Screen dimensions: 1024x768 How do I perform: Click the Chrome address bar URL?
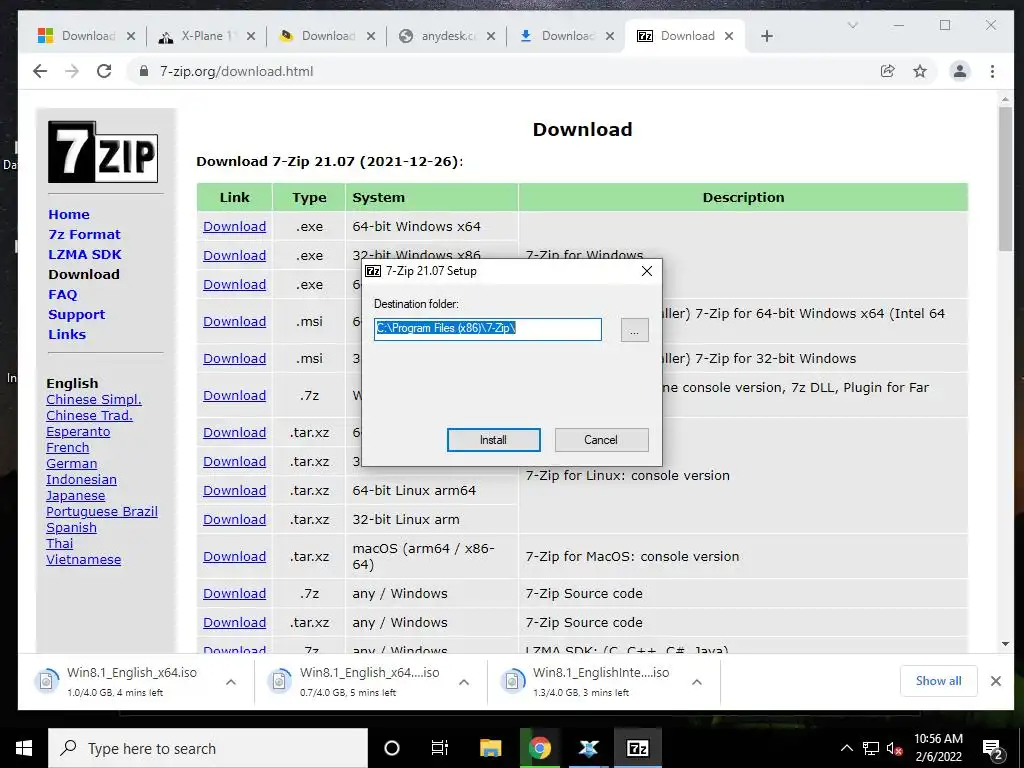pos(236,71)
